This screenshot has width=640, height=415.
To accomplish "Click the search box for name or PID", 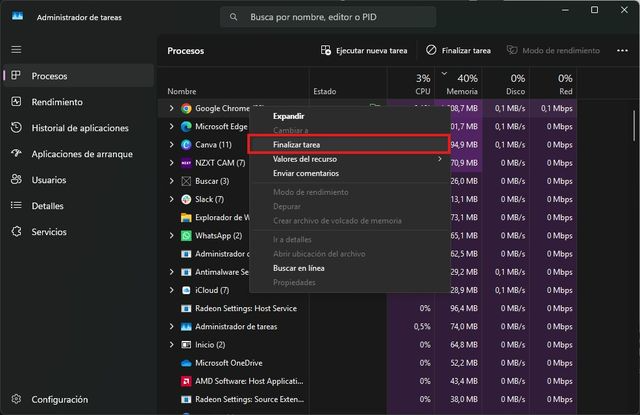I will [328, 17].
